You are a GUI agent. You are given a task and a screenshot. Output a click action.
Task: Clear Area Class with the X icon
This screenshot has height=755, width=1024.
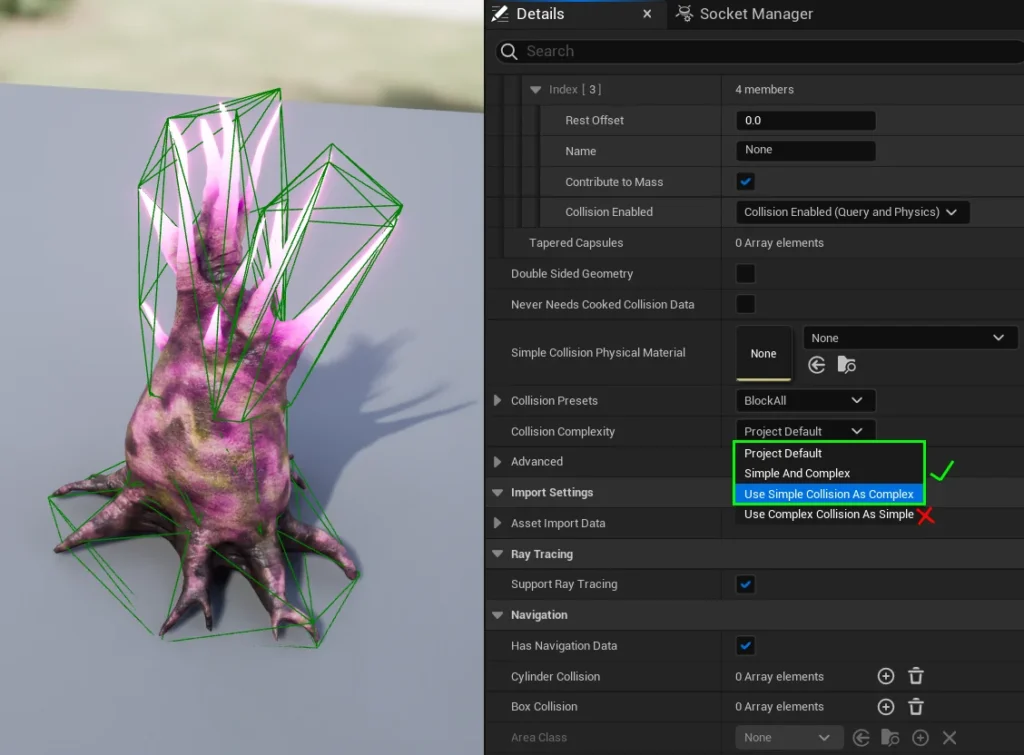point(949,738)
